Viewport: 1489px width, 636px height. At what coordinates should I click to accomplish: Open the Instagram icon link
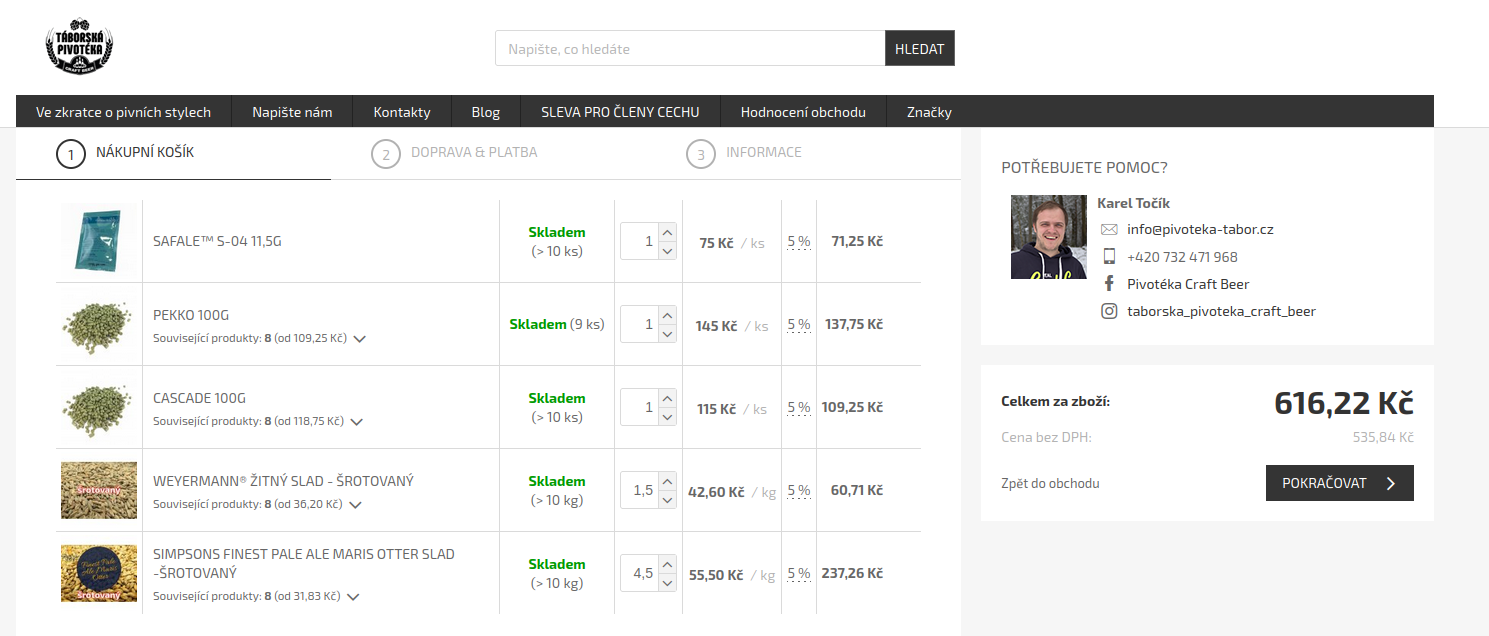coord(1109,311)
